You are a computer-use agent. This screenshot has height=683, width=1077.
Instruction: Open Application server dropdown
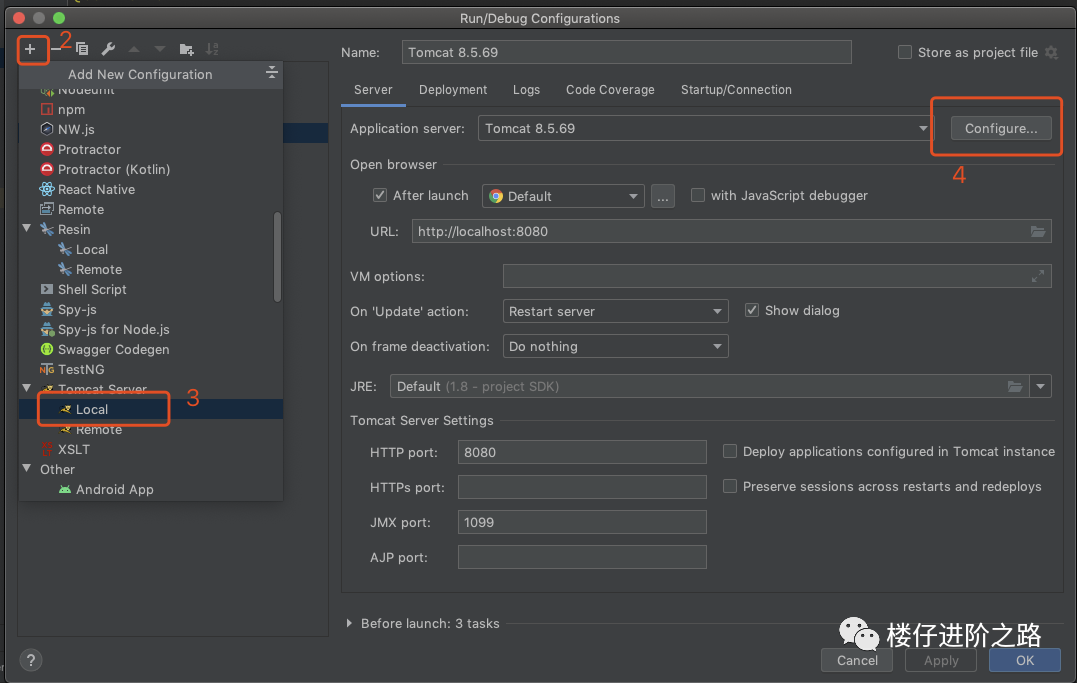[705, 128]
